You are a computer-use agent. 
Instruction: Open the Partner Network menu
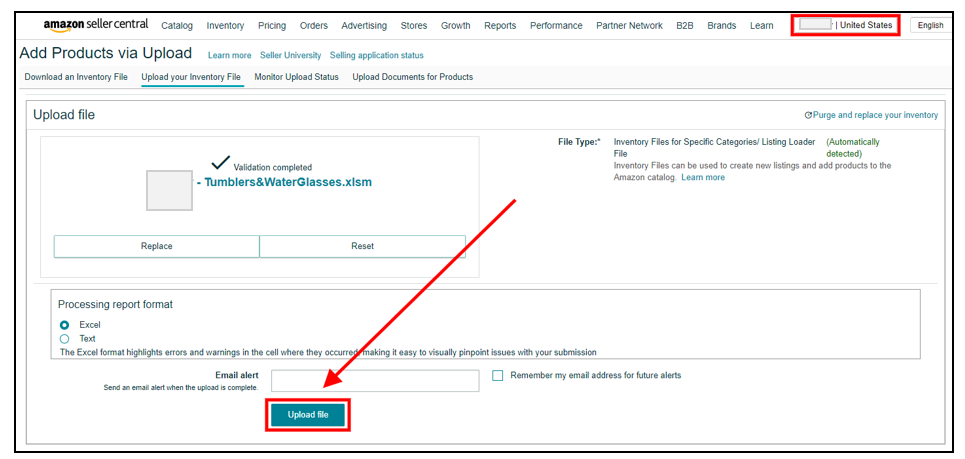(630, 25)
